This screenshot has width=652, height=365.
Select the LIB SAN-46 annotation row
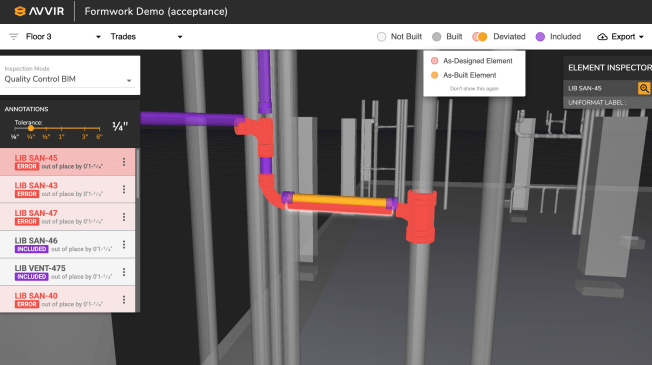[x=67, y=244]
